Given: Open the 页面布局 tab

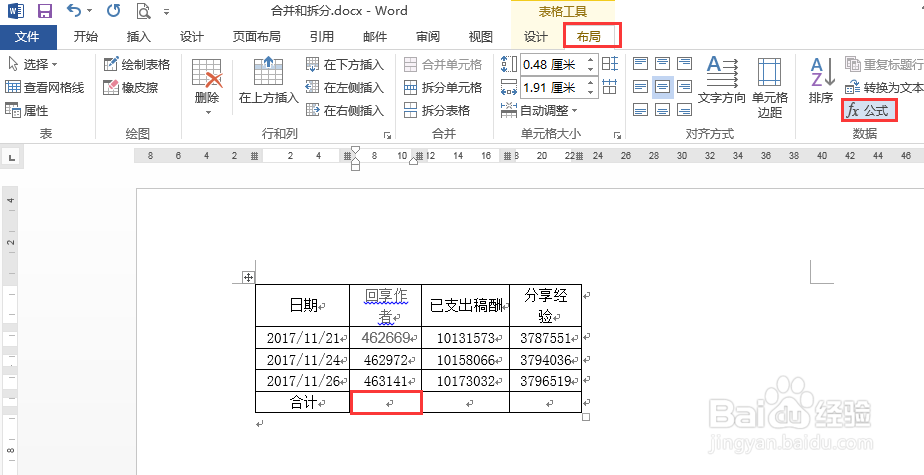Looking at the screenshot, I should click(x=257, y=37).
